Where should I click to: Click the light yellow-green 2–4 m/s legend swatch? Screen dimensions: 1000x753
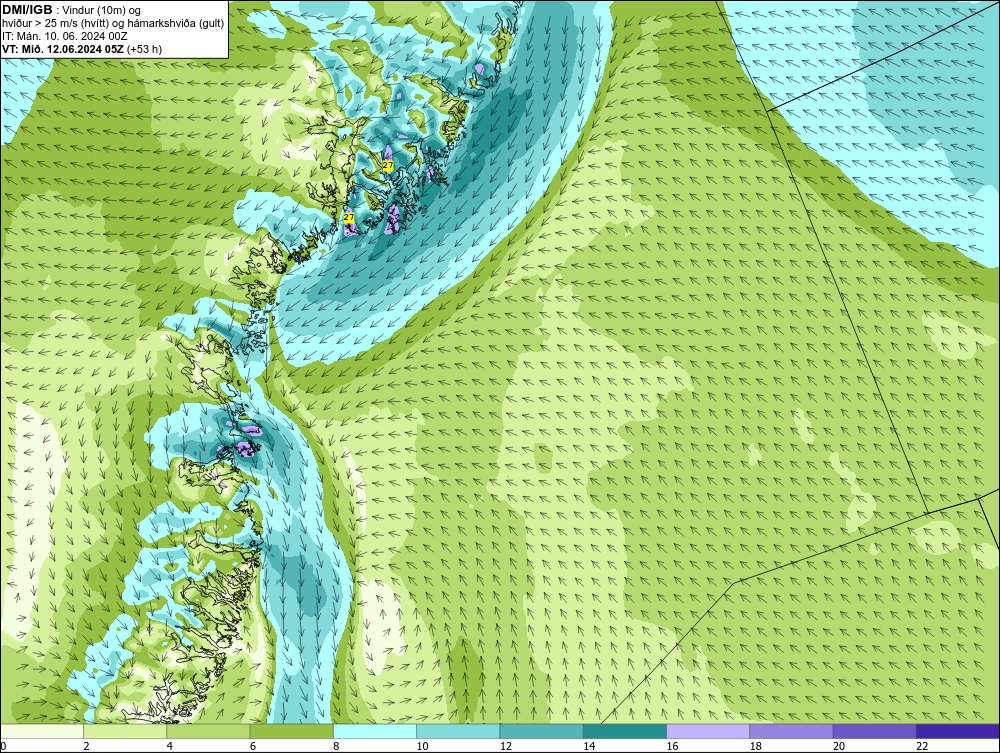(x=125, y=731)
